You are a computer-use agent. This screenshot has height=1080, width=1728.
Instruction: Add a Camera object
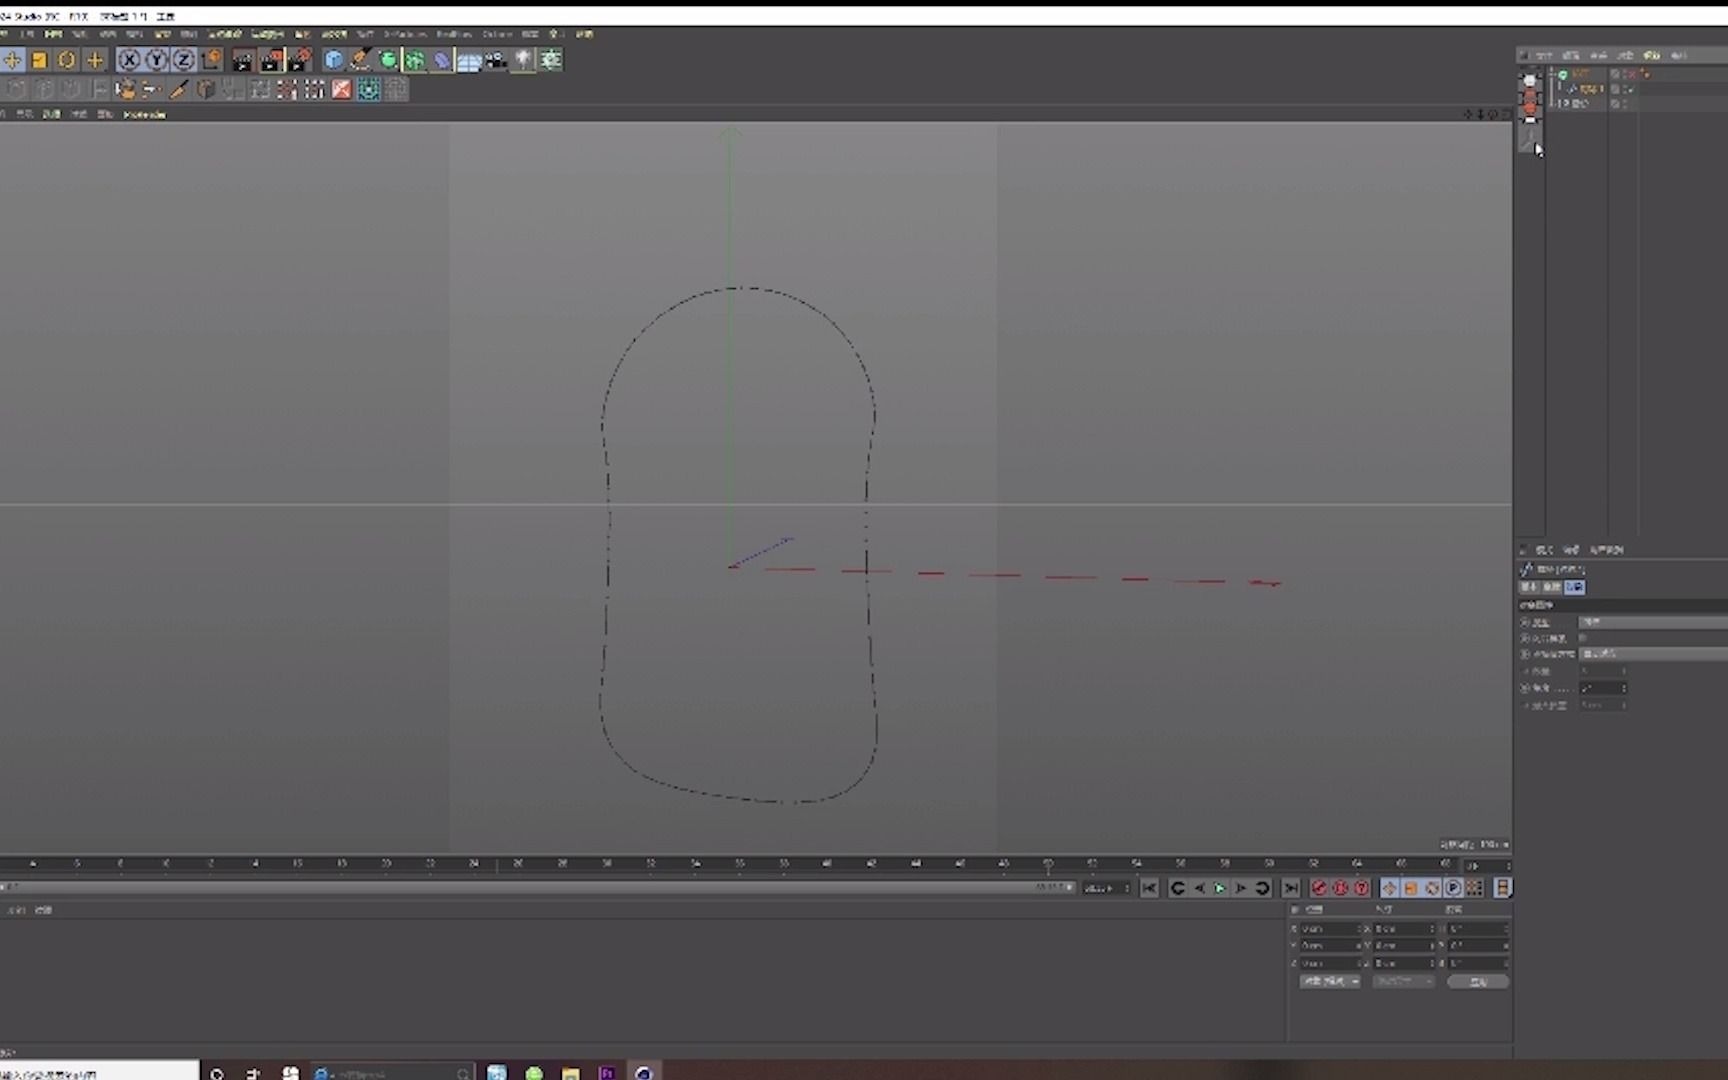click(496, 60)
